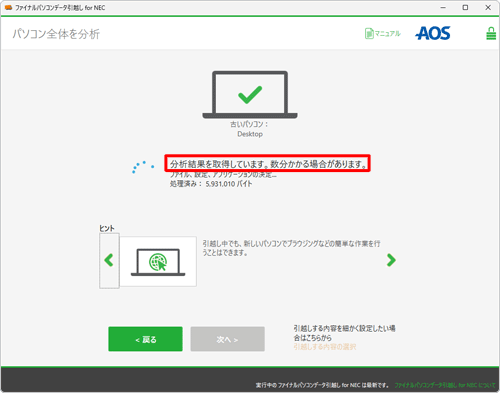Image resolution: width=500 pixels, height=393 pixels.
Task: Click the ファイル、設定、アプリケーションの決定 text
Action: click(223, 175)
